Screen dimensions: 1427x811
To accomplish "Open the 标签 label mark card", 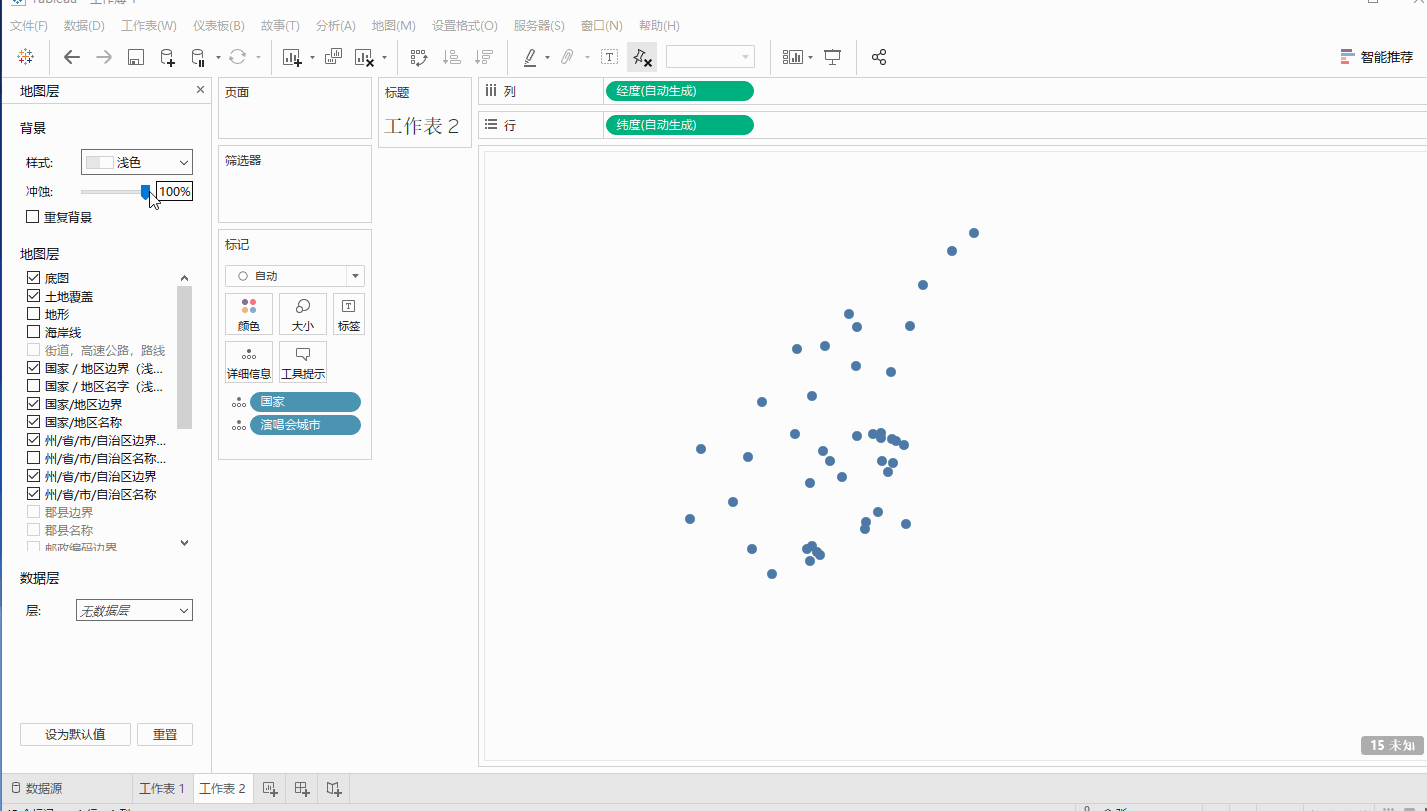I will pyautogui.click(x=349, y=314).
